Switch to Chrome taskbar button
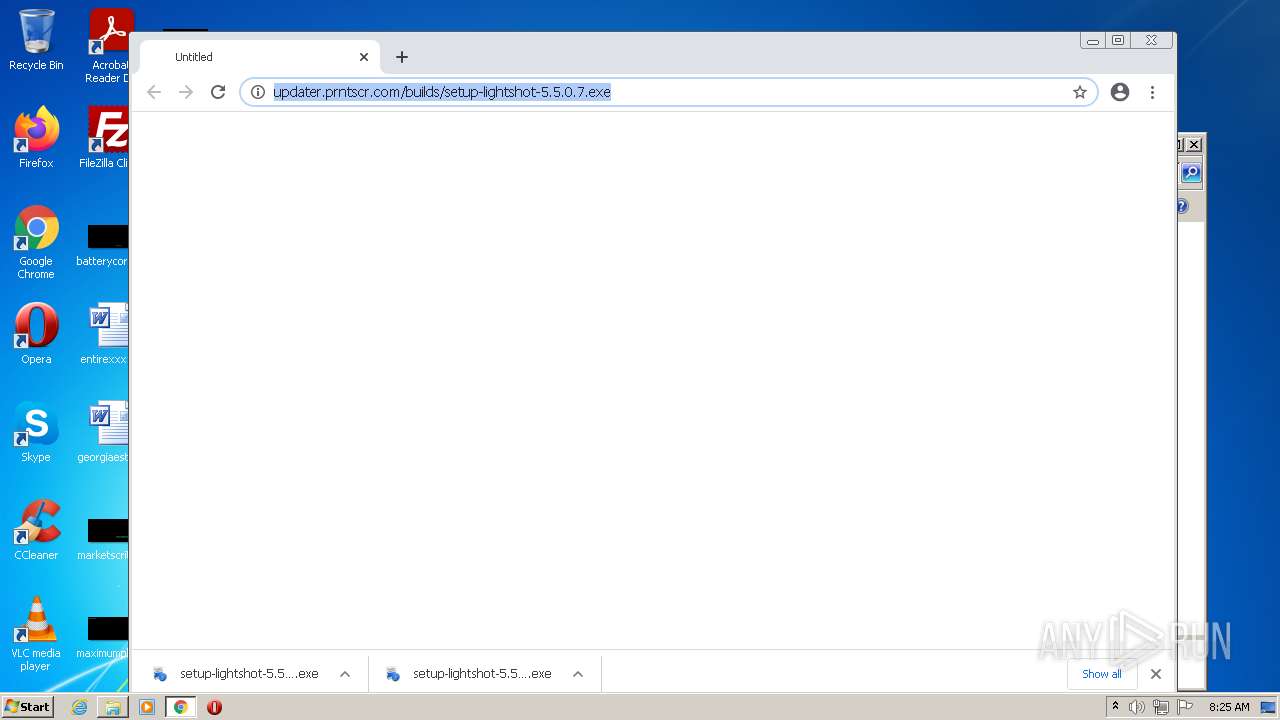The image size is (1280, 720). (181, 707)
